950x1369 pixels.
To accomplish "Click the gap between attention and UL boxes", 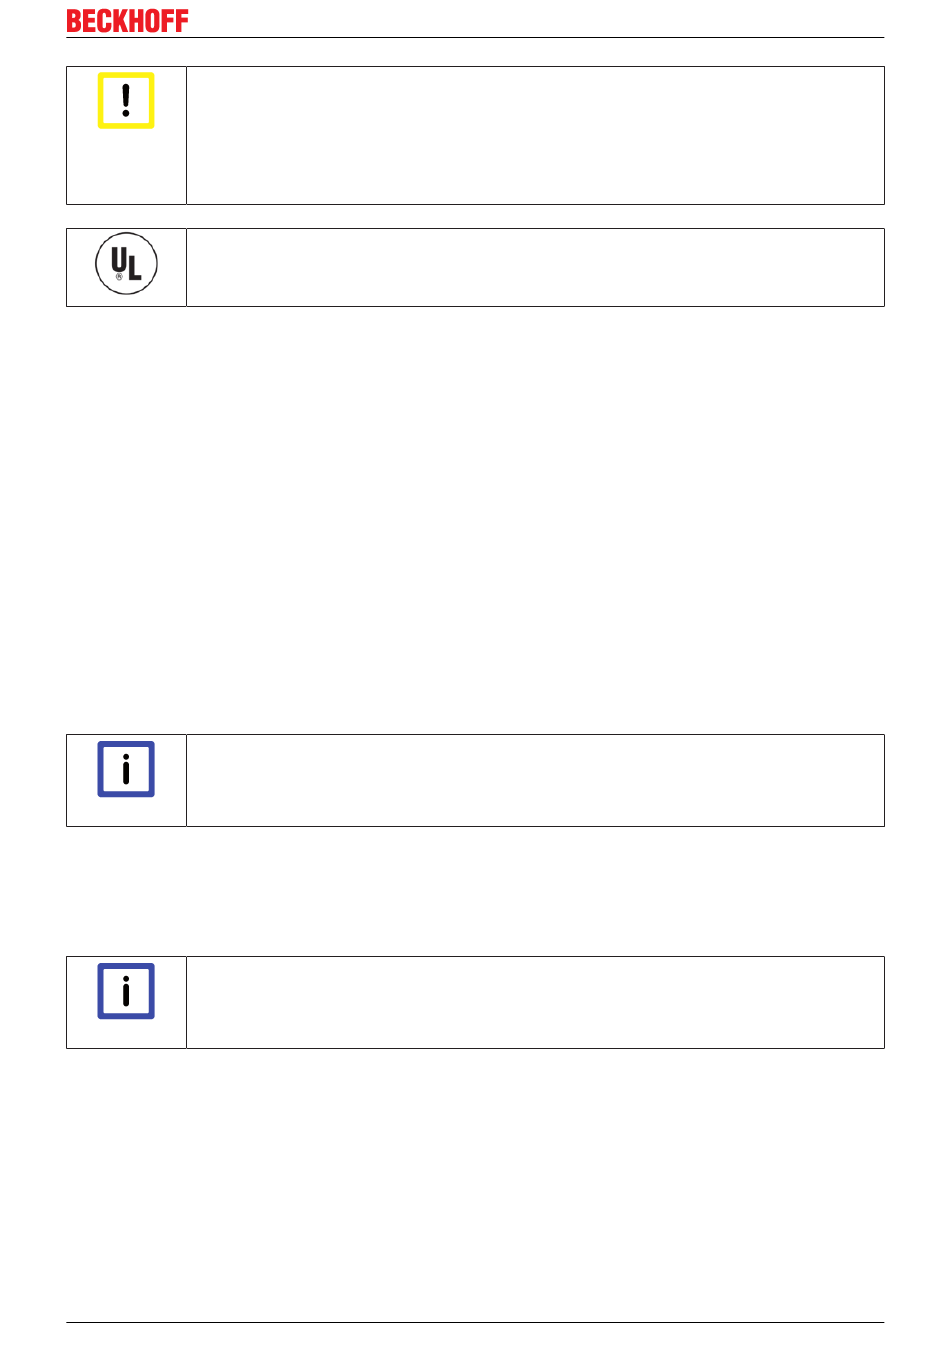I will [x=475, y=217].
